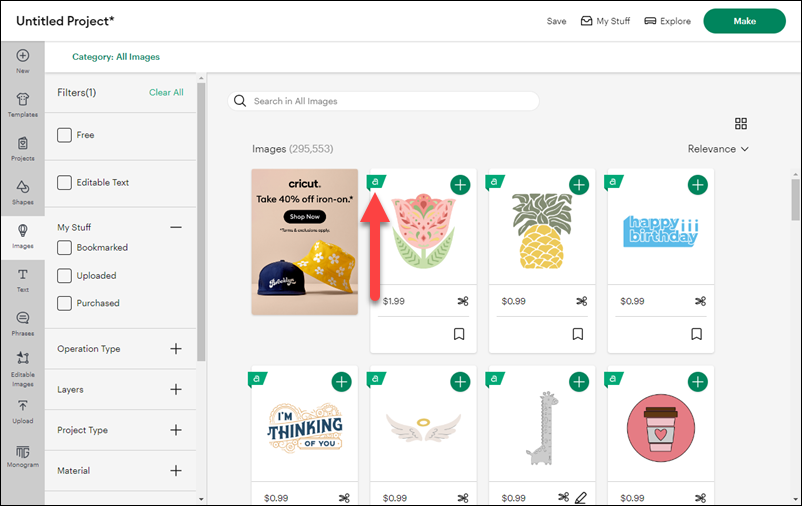This screenshot has height=506, width=802.
Task: Open the Monogram tool
Action: pos(22,455)
